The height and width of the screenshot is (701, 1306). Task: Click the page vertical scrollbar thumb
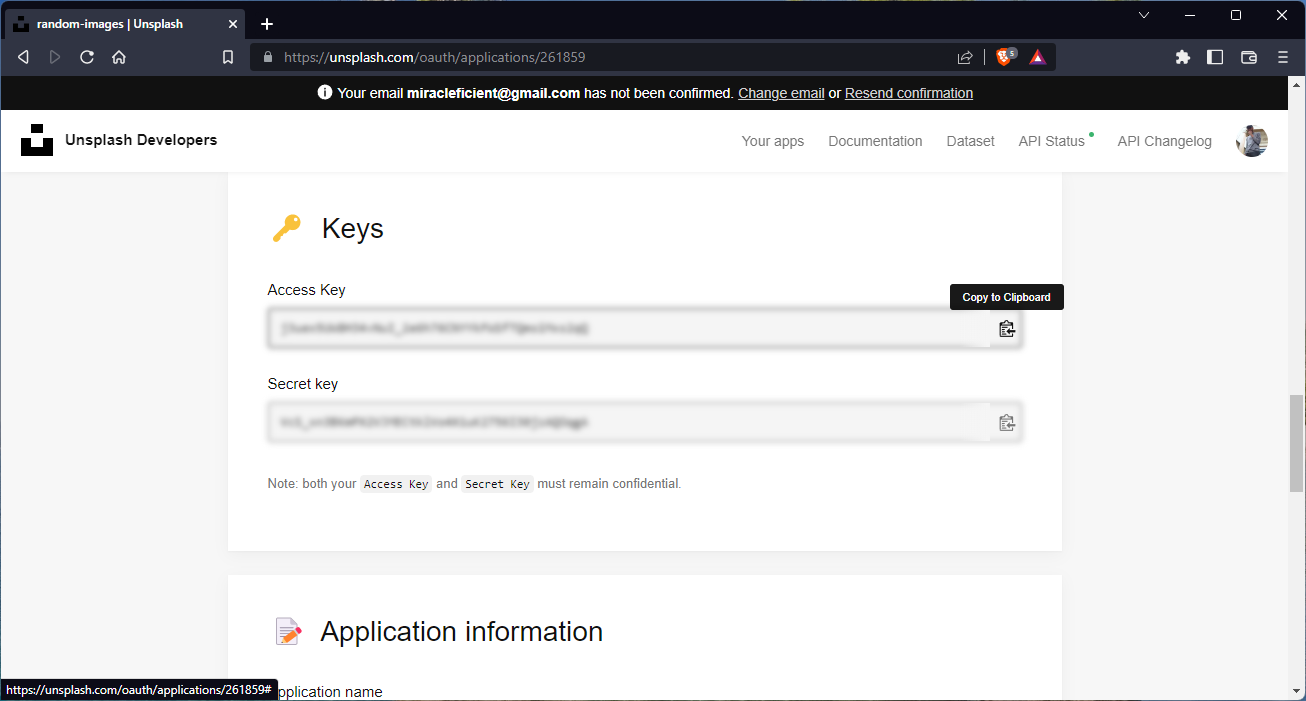(1296, 444)
